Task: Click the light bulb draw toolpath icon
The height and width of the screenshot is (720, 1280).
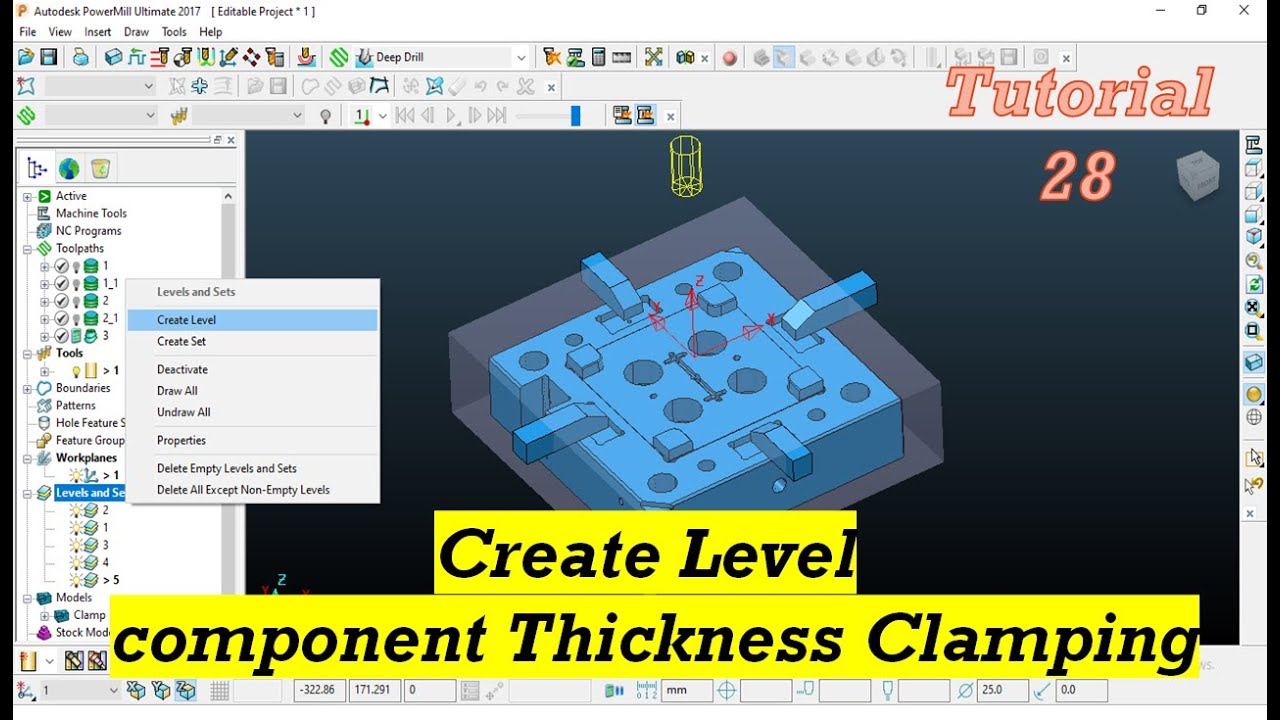Action: pyautogui.click(x=325, y=116)
